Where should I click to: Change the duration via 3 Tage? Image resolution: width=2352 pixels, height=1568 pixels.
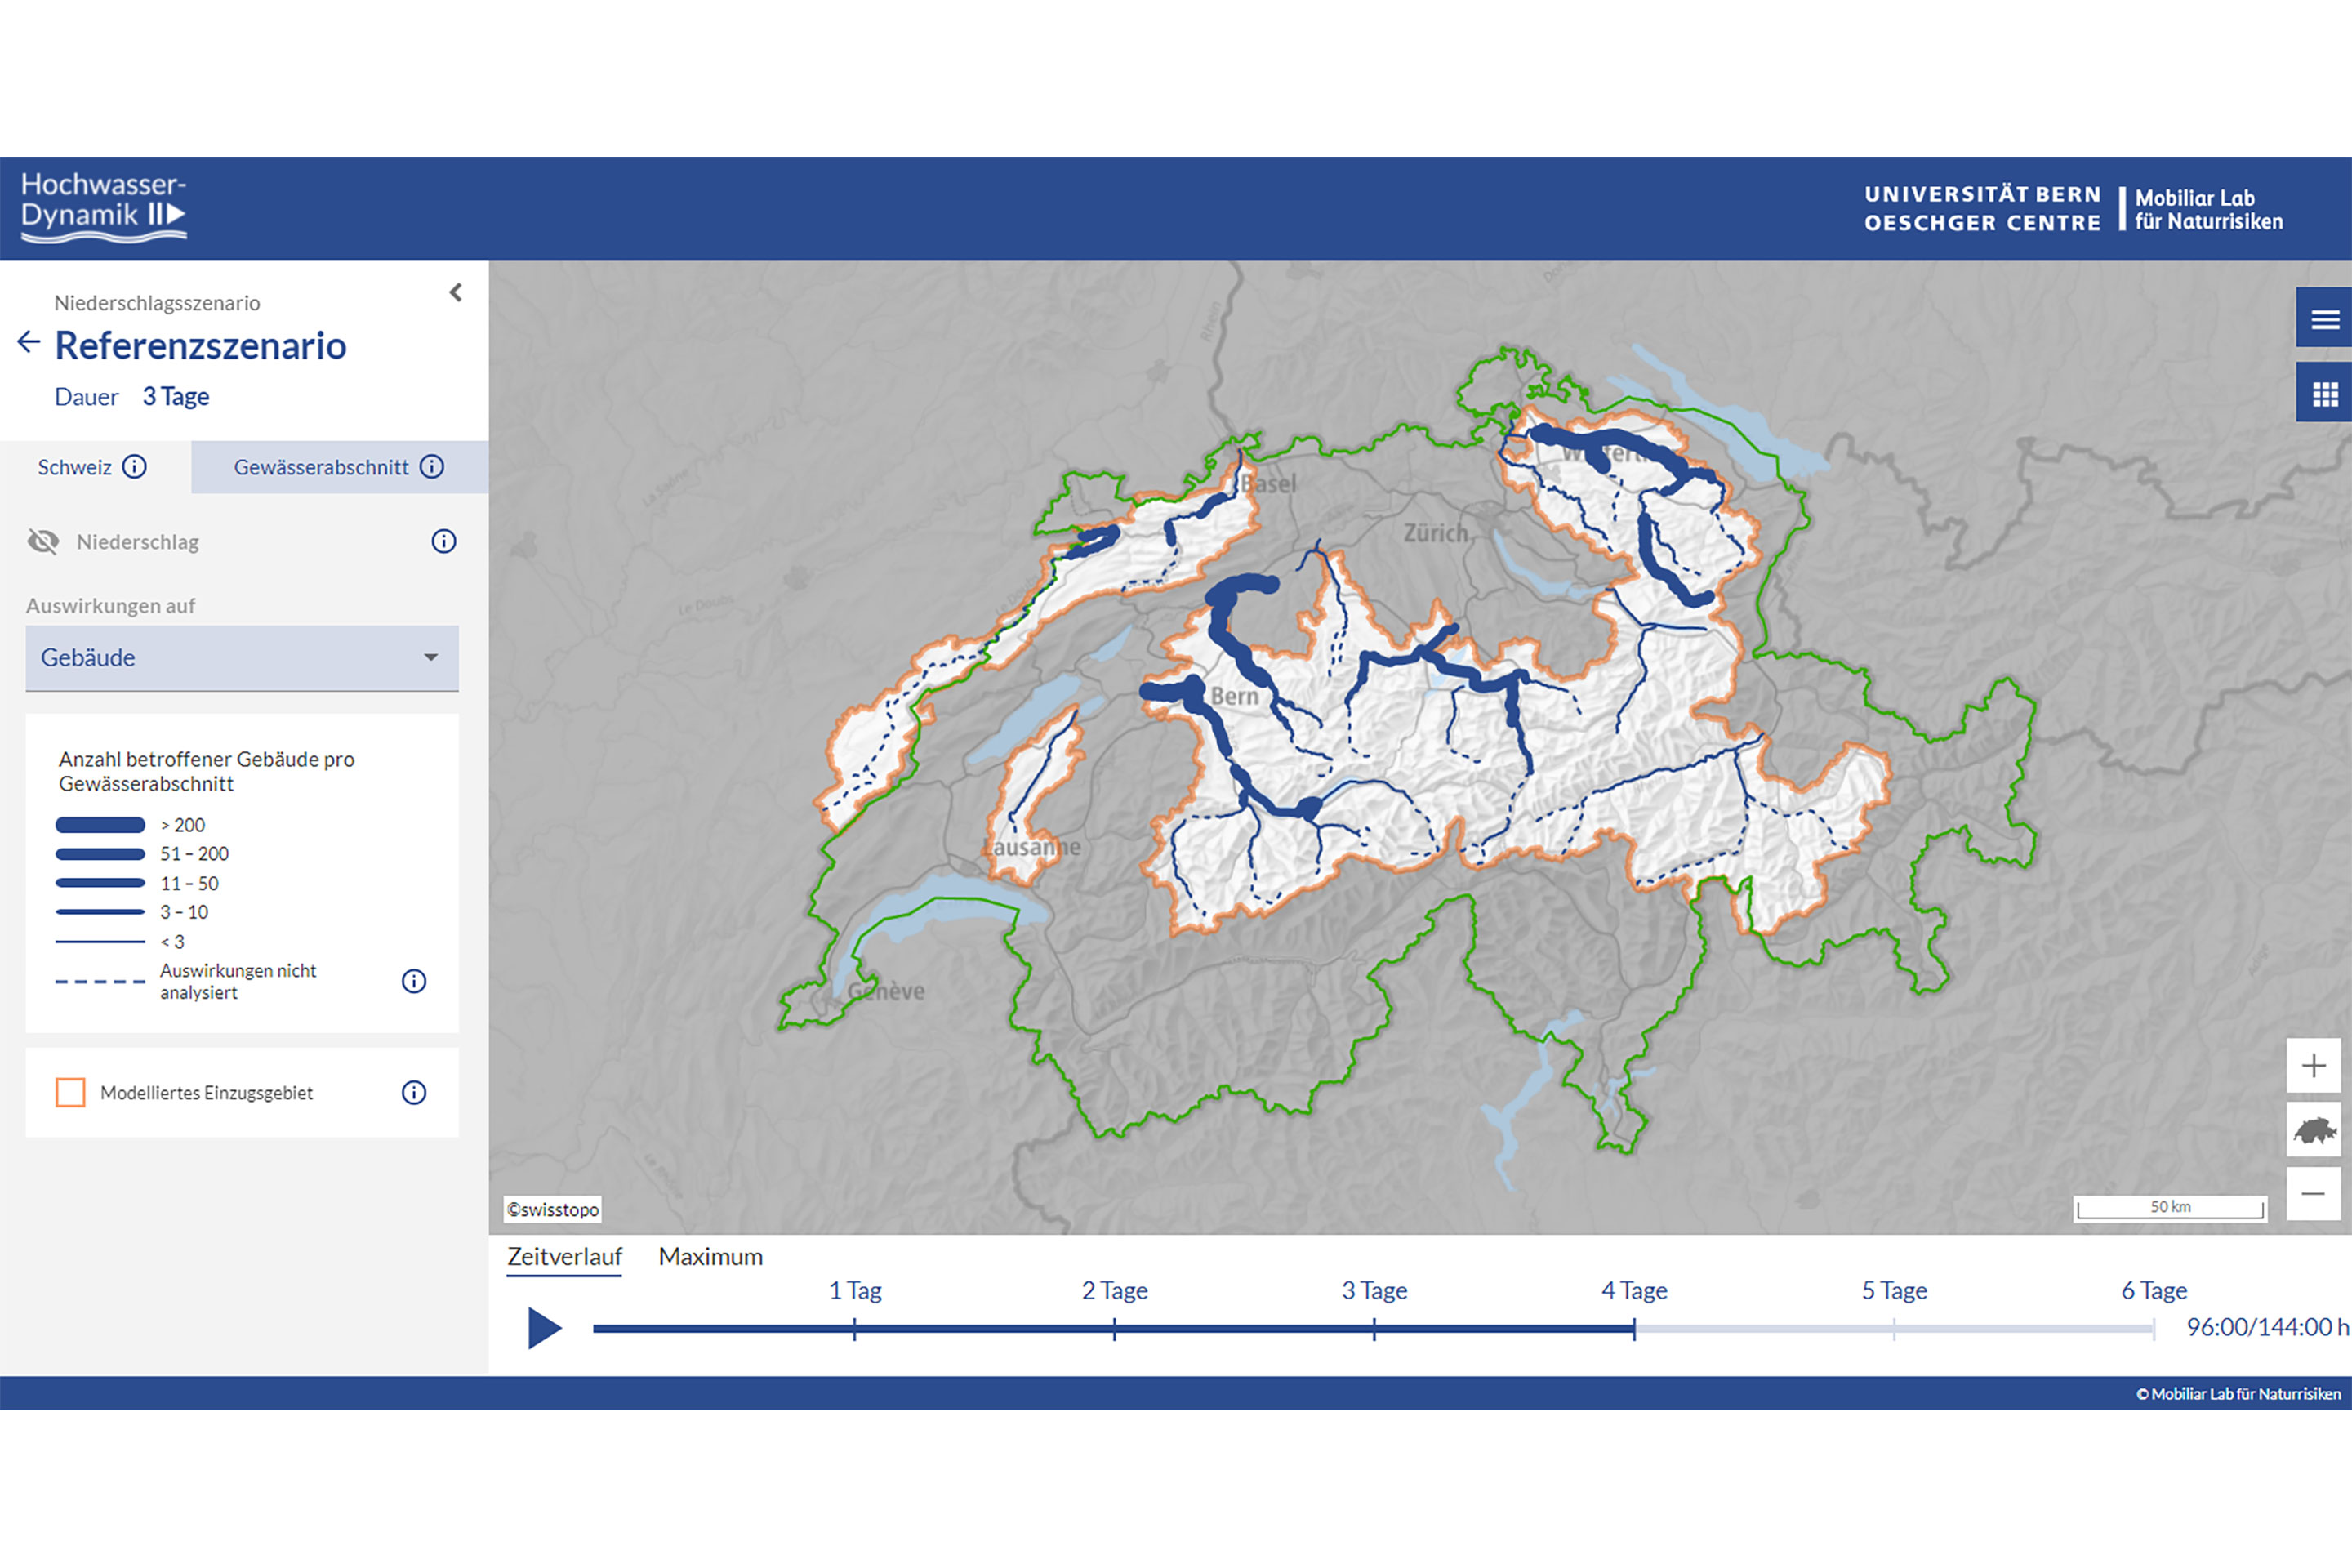[x=176, y=397]
